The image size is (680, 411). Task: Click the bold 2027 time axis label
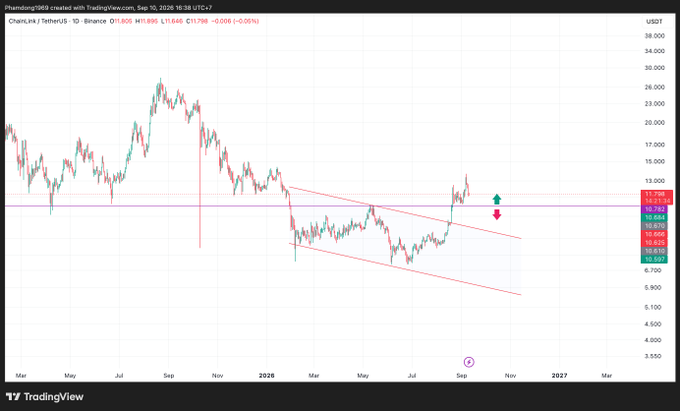(559, 375)
